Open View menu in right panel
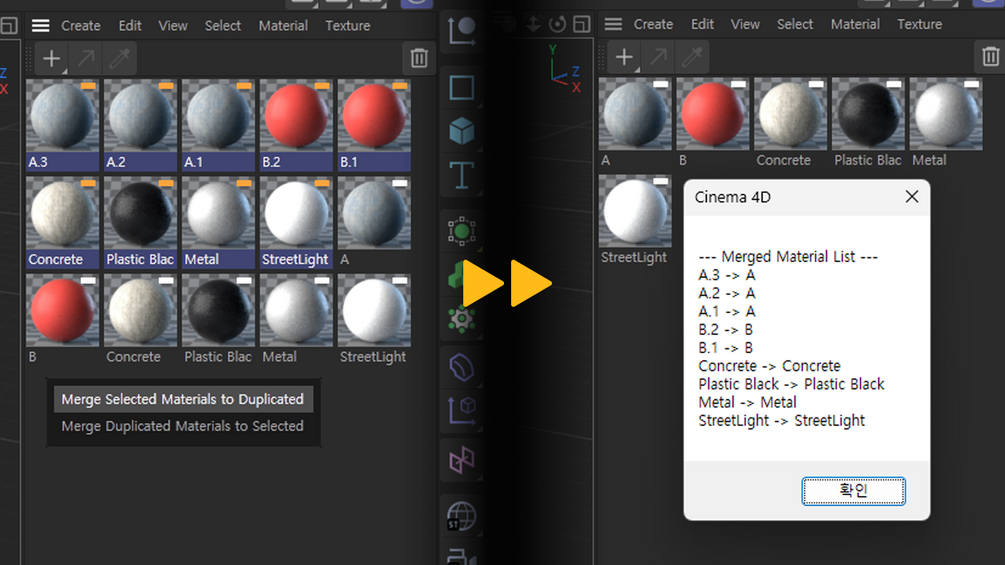 [x=745, y=24]
